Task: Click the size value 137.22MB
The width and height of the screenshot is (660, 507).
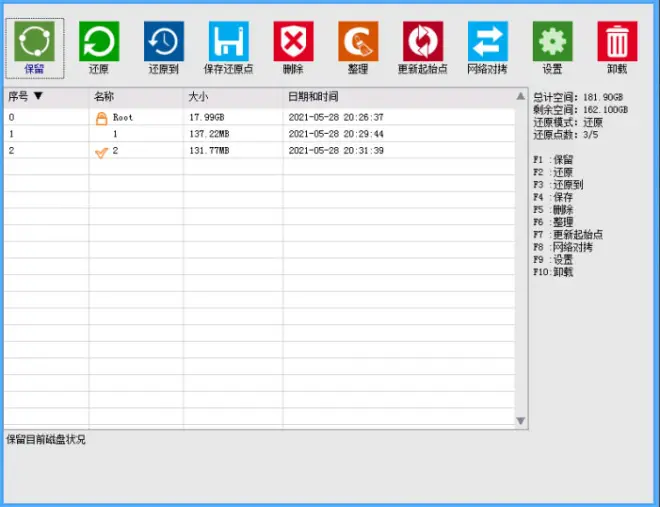Action: click(x=209, y=134)
